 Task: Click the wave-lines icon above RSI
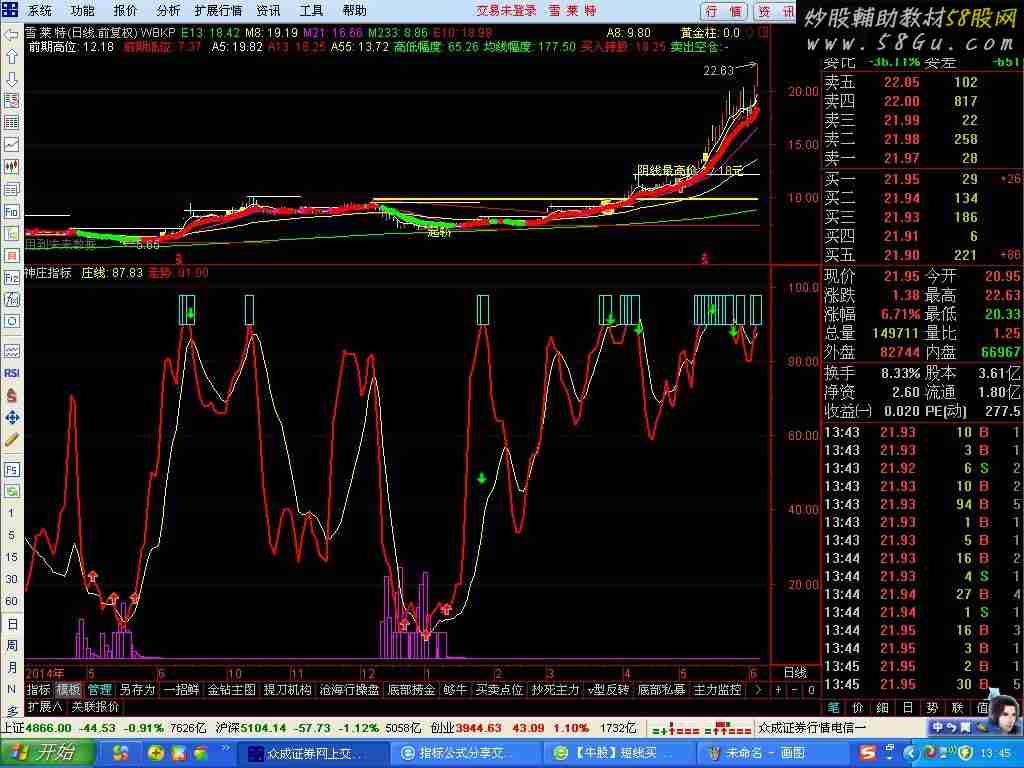tap(11, 351)
